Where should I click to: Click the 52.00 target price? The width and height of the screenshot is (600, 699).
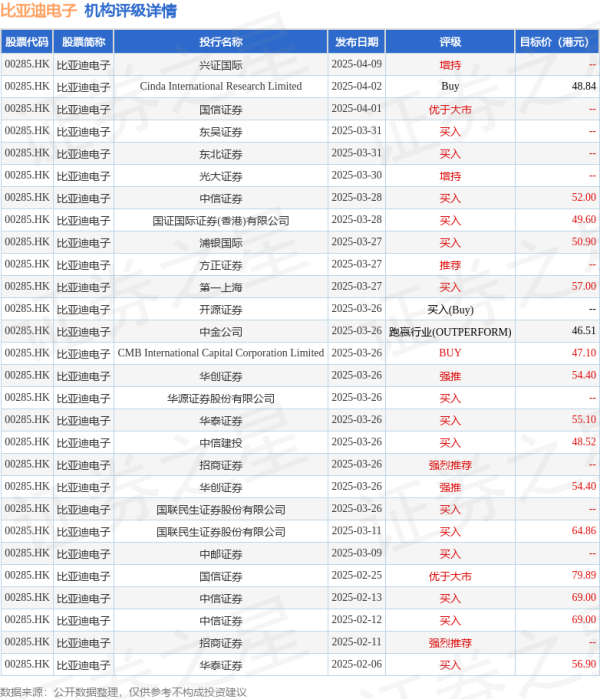coord(584,197)
